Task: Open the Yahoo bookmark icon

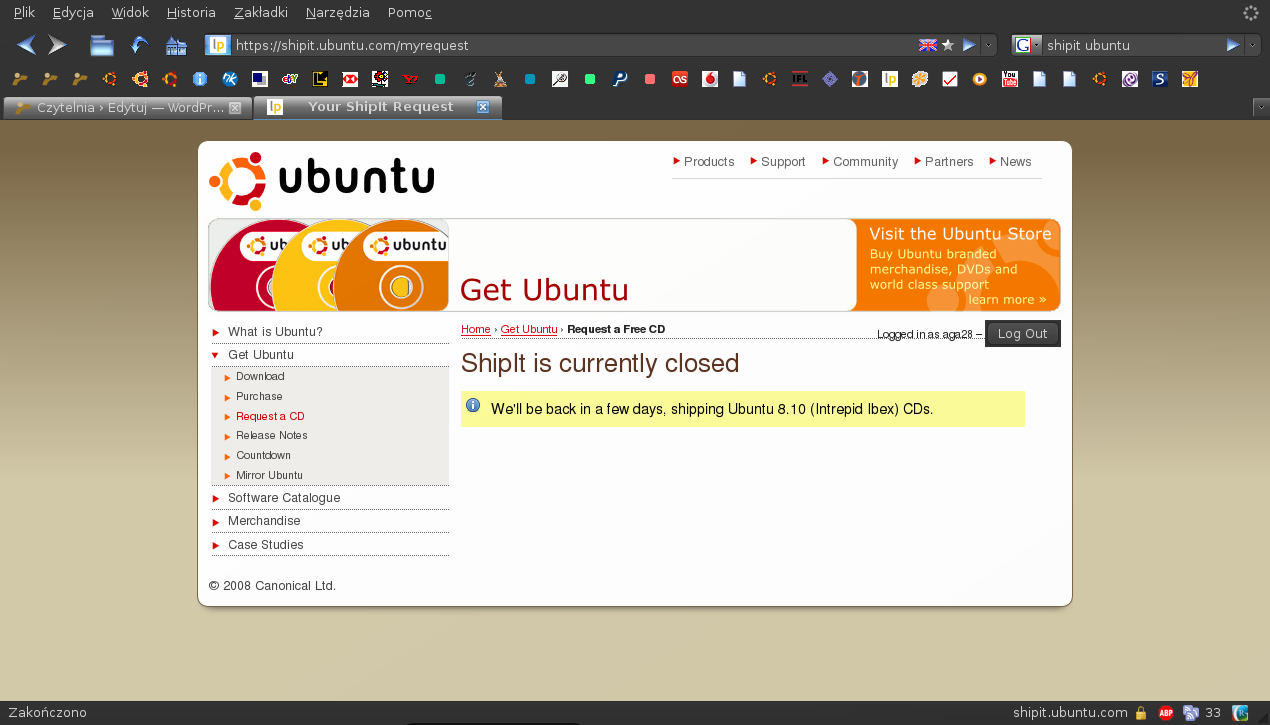Action: coord(410,79)
